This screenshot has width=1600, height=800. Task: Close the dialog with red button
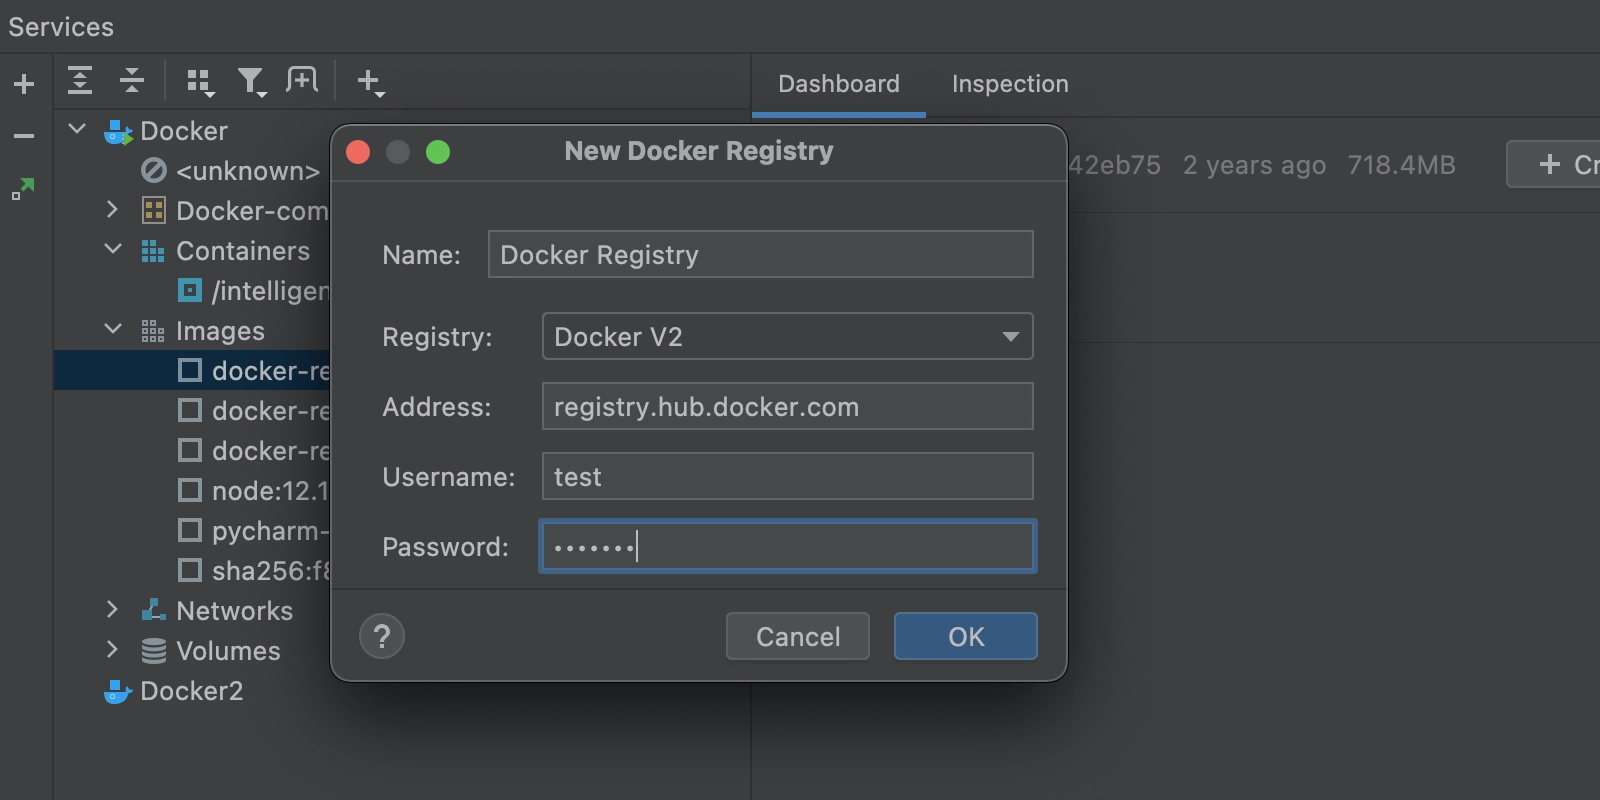[x=358, y=152]
